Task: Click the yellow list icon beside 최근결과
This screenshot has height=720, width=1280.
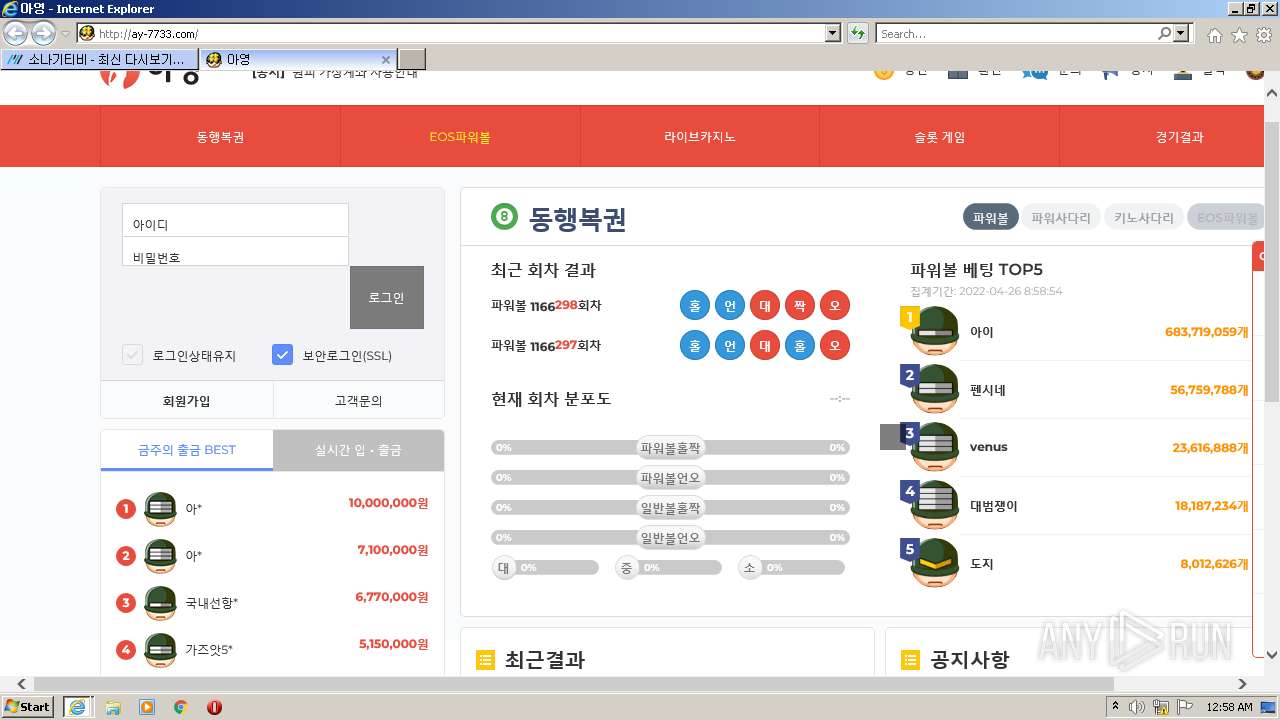Action: pyautogui.click(x=485, y=660)
